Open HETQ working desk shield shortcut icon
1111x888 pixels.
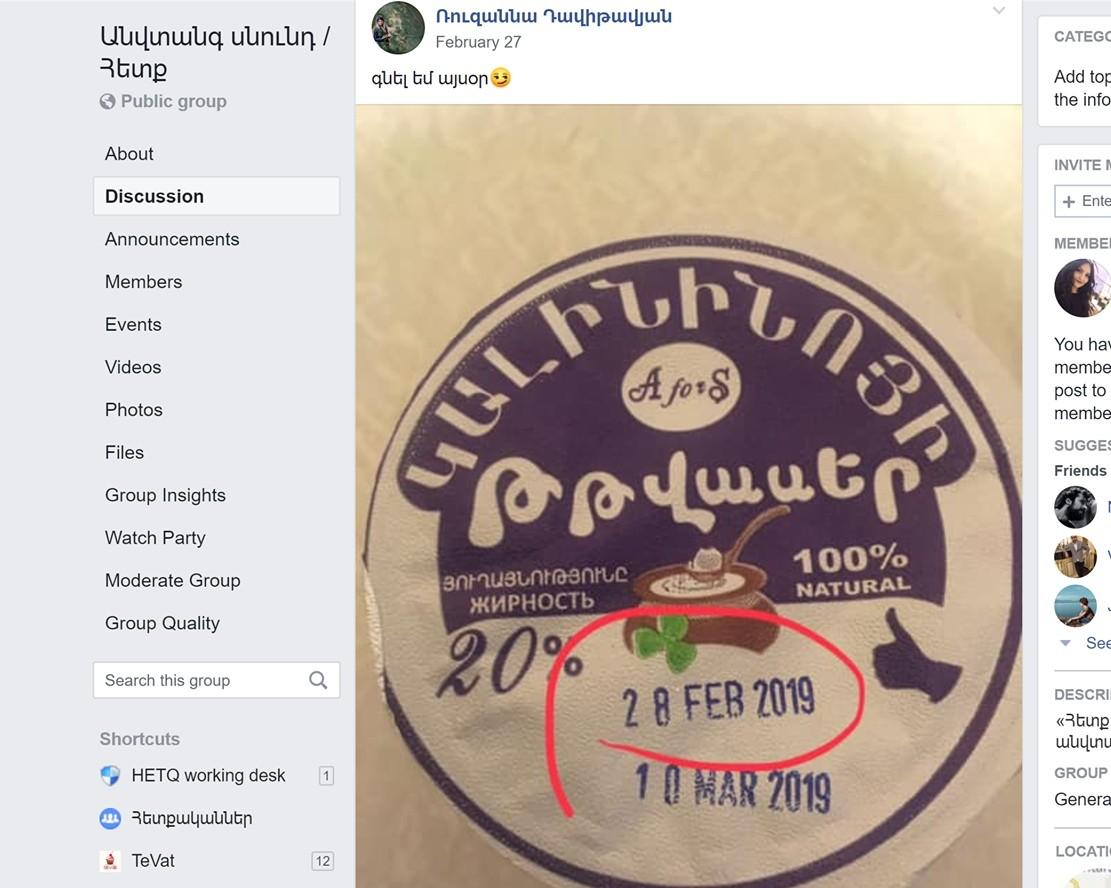110,775
